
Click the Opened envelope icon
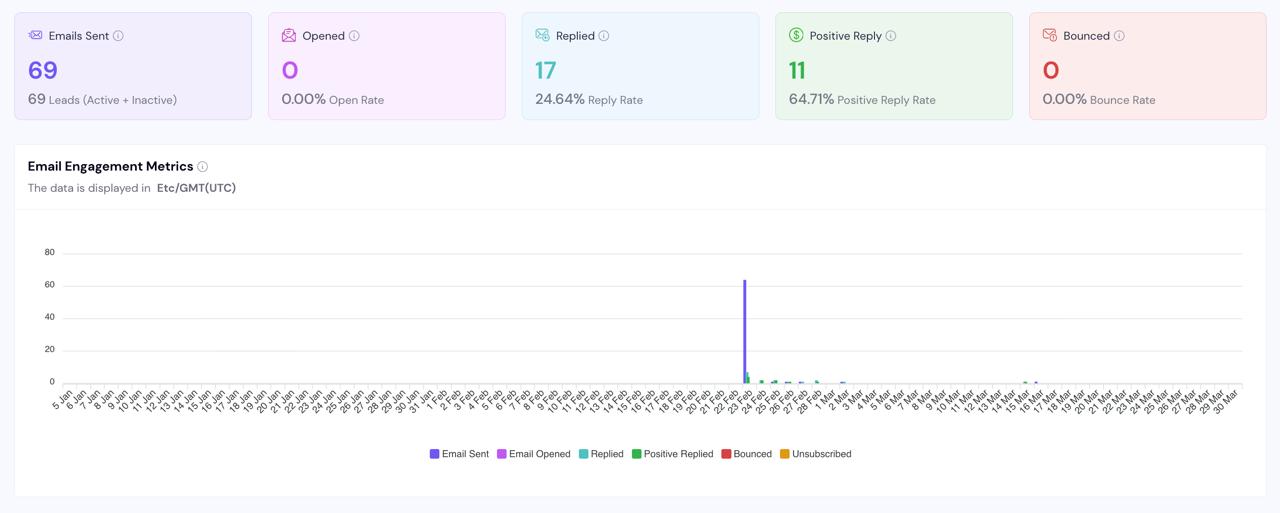[x=289, y=35]
